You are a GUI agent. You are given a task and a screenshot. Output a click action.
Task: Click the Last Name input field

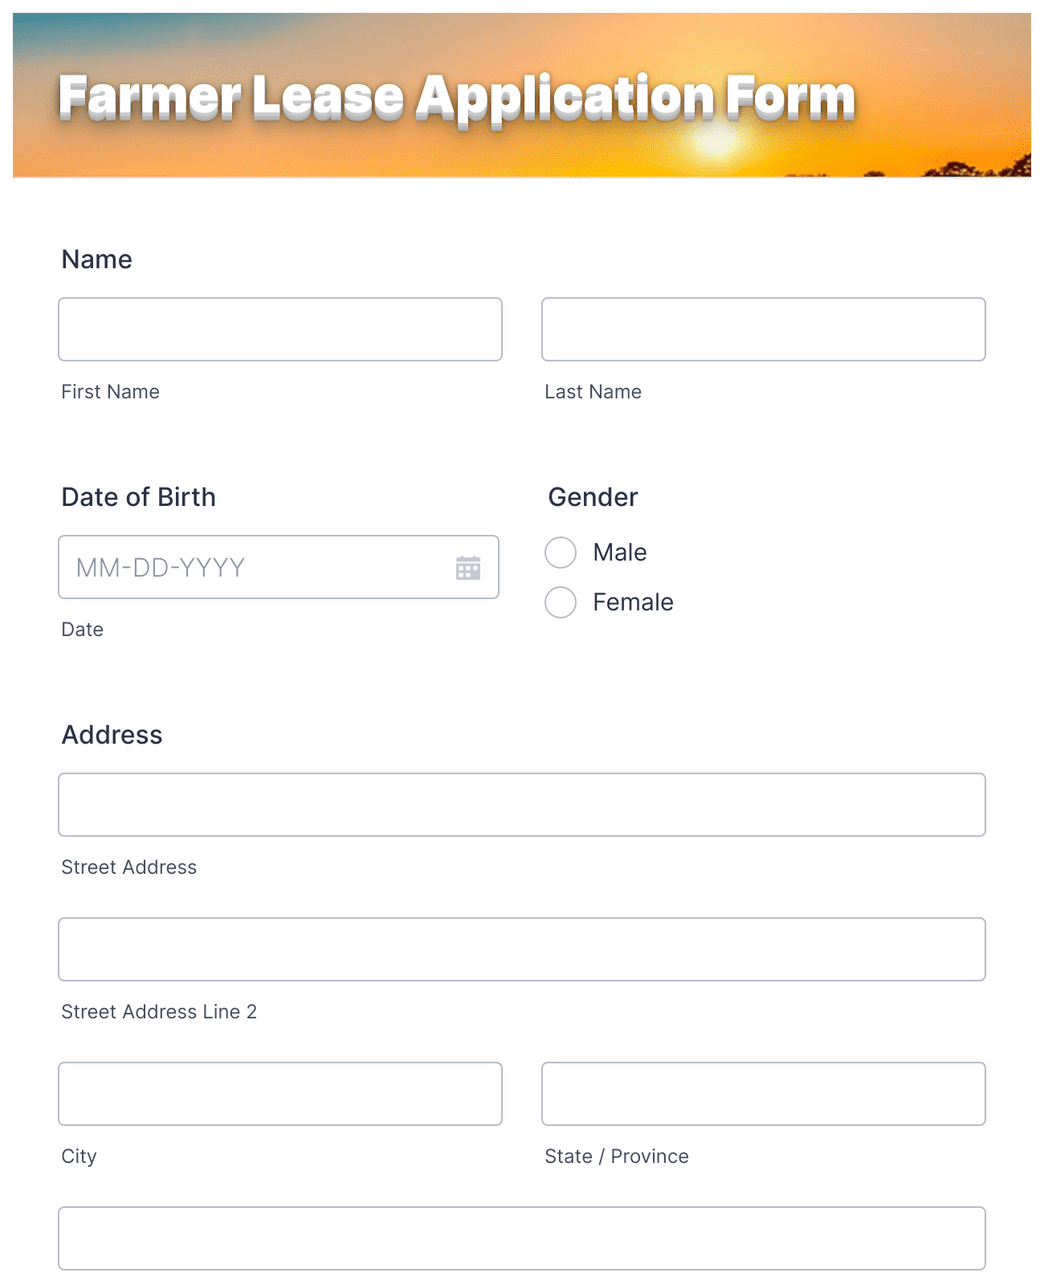point(763,329)
